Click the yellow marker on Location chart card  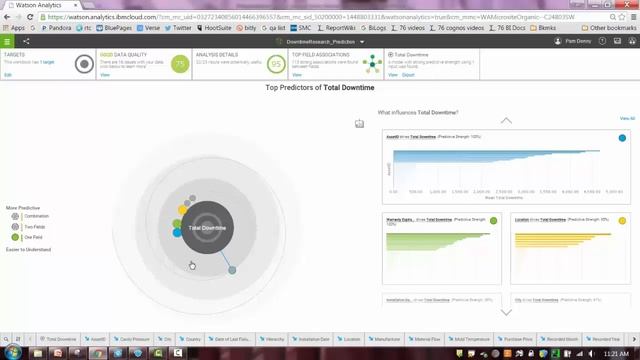(x=622, y=221)
